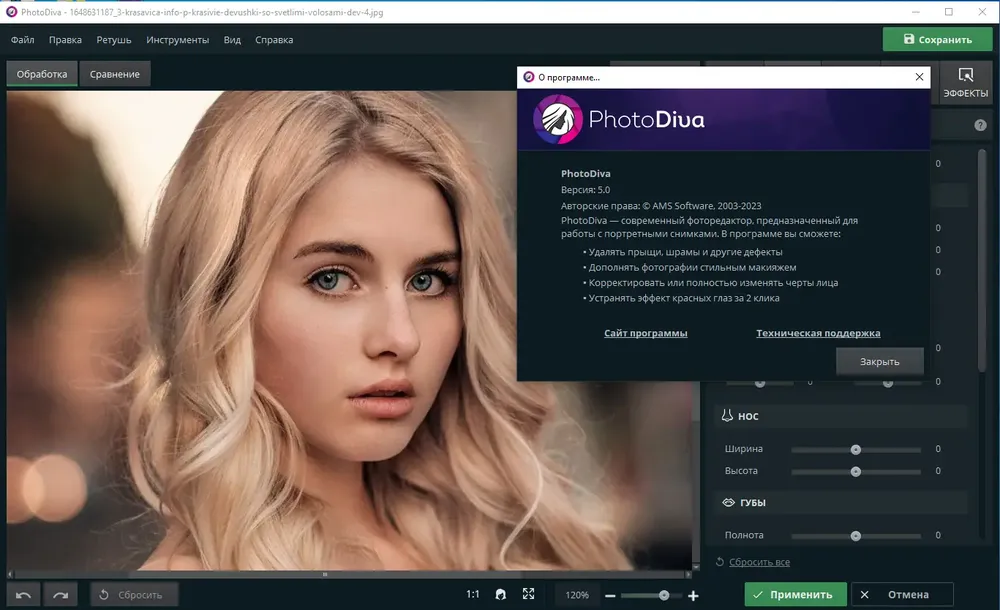Screen dimensions: 1000x610
Task: Open the Правка menu
Action: 65,40
